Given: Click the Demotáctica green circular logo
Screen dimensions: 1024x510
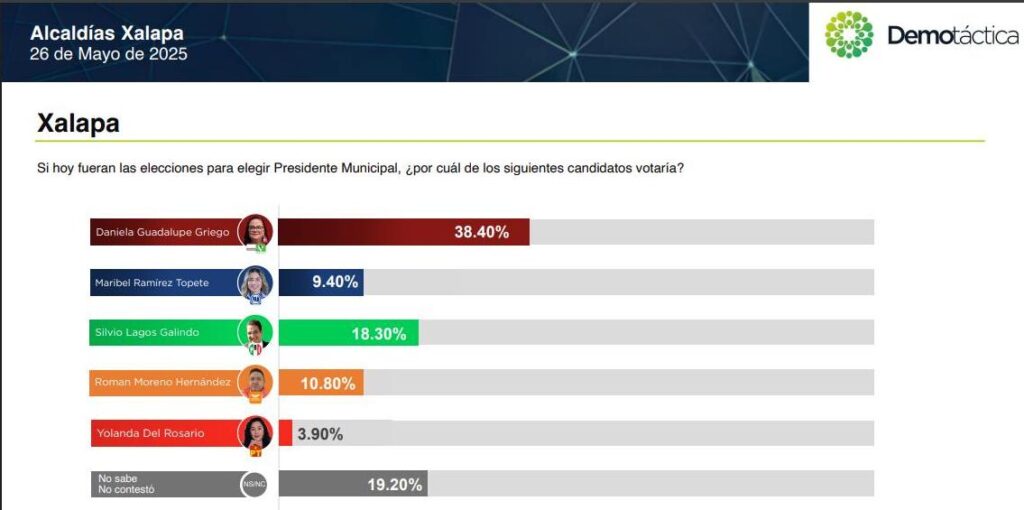Looking at the screenshot, I should 848,35.
